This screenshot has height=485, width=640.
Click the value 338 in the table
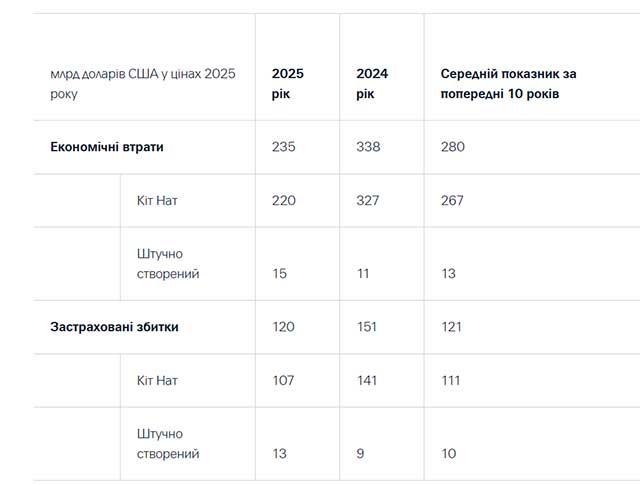(x=368, y=147)
